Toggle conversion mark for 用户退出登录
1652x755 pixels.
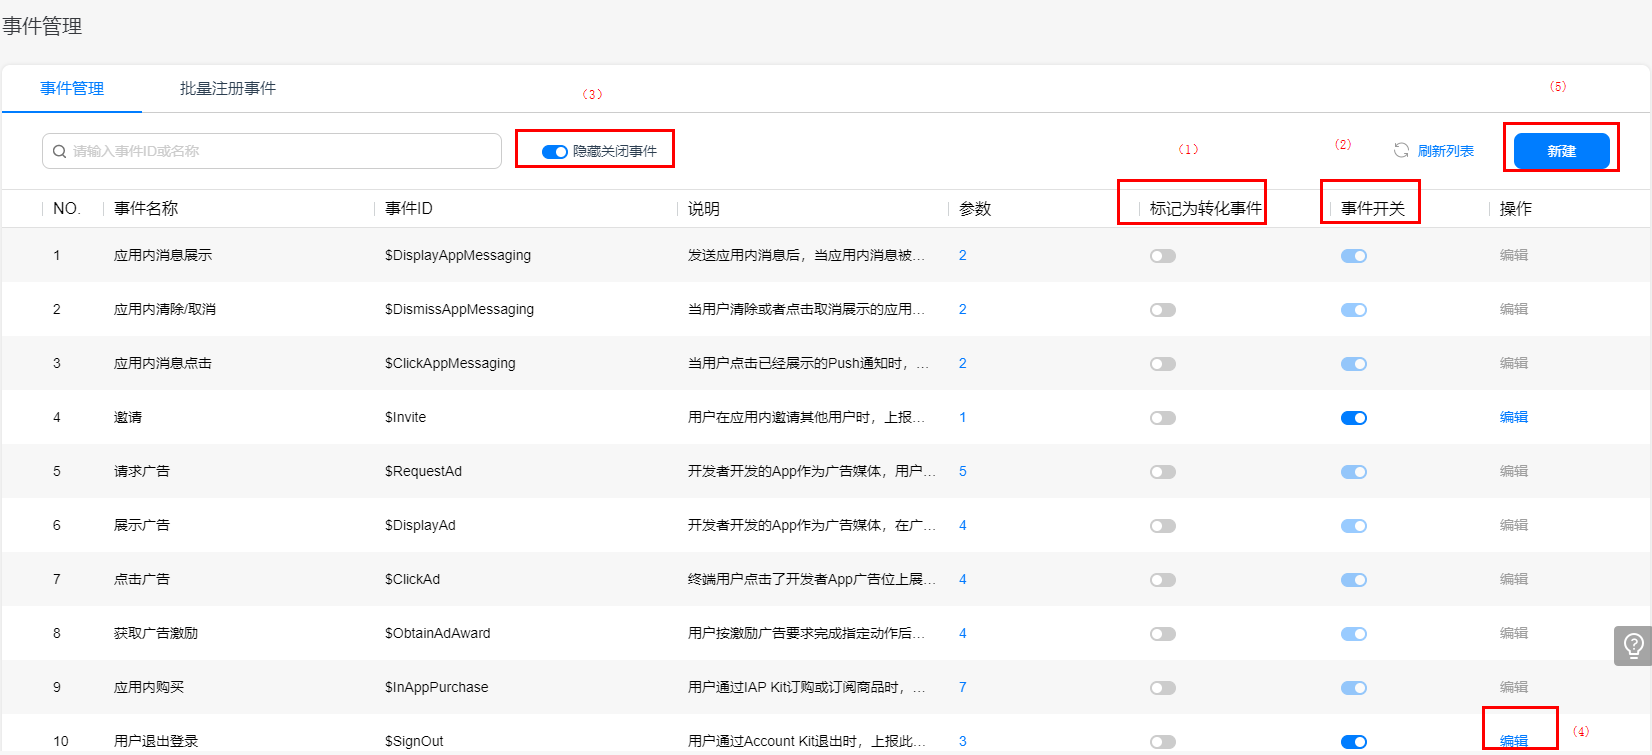[1163, 742]
